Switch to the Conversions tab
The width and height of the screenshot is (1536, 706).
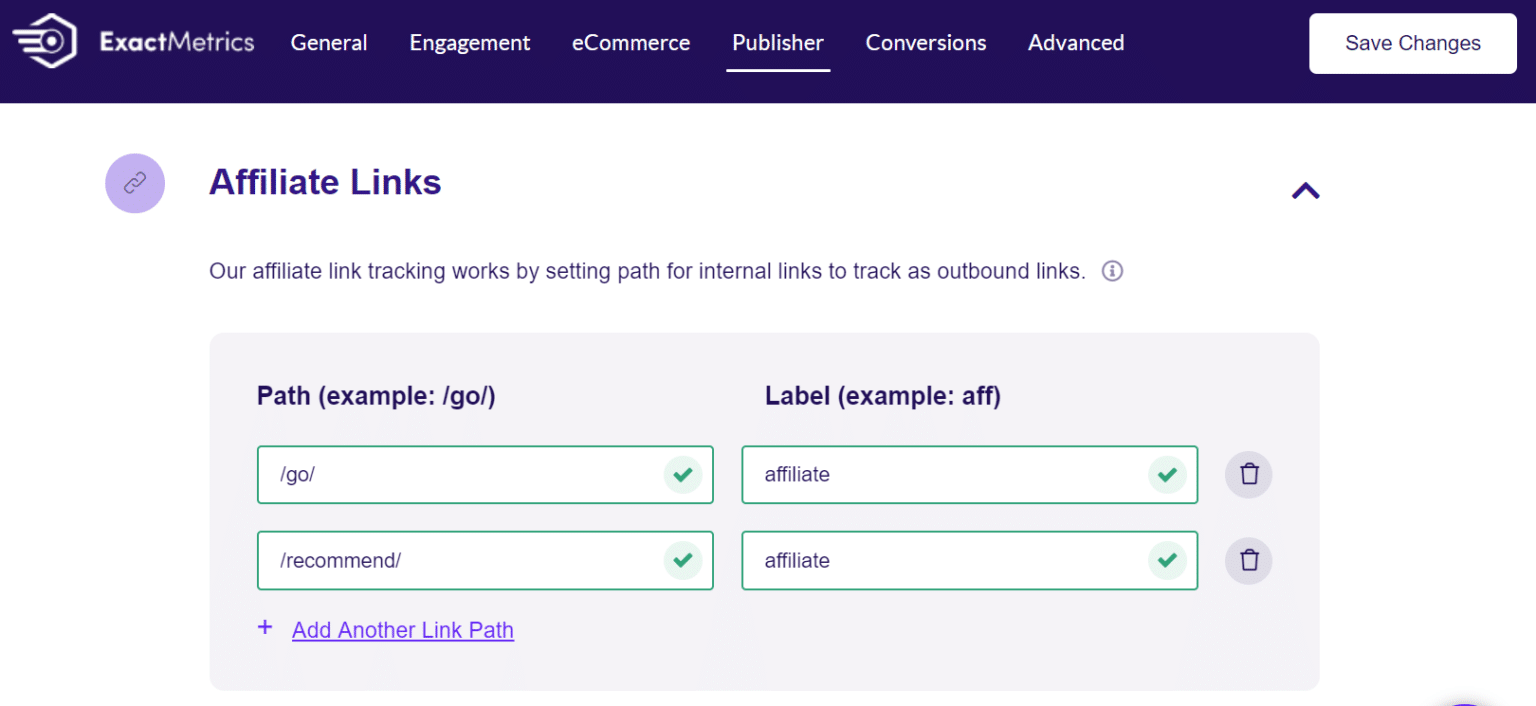925,43
